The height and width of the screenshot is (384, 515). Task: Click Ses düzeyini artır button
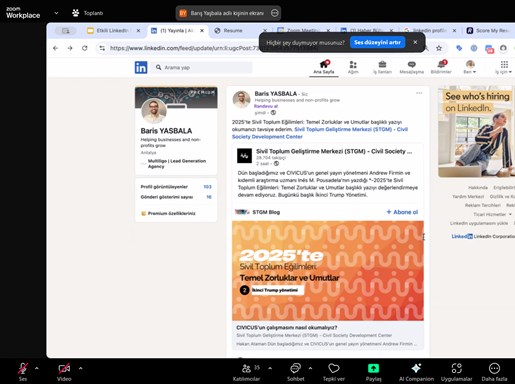click(377, 42)
